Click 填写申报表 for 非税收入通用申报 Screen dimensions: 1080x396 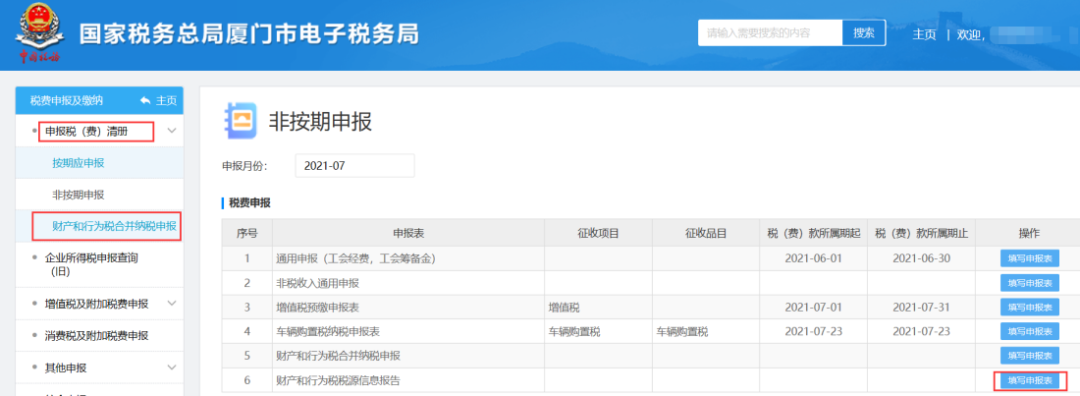click(x=1030, y=282)
